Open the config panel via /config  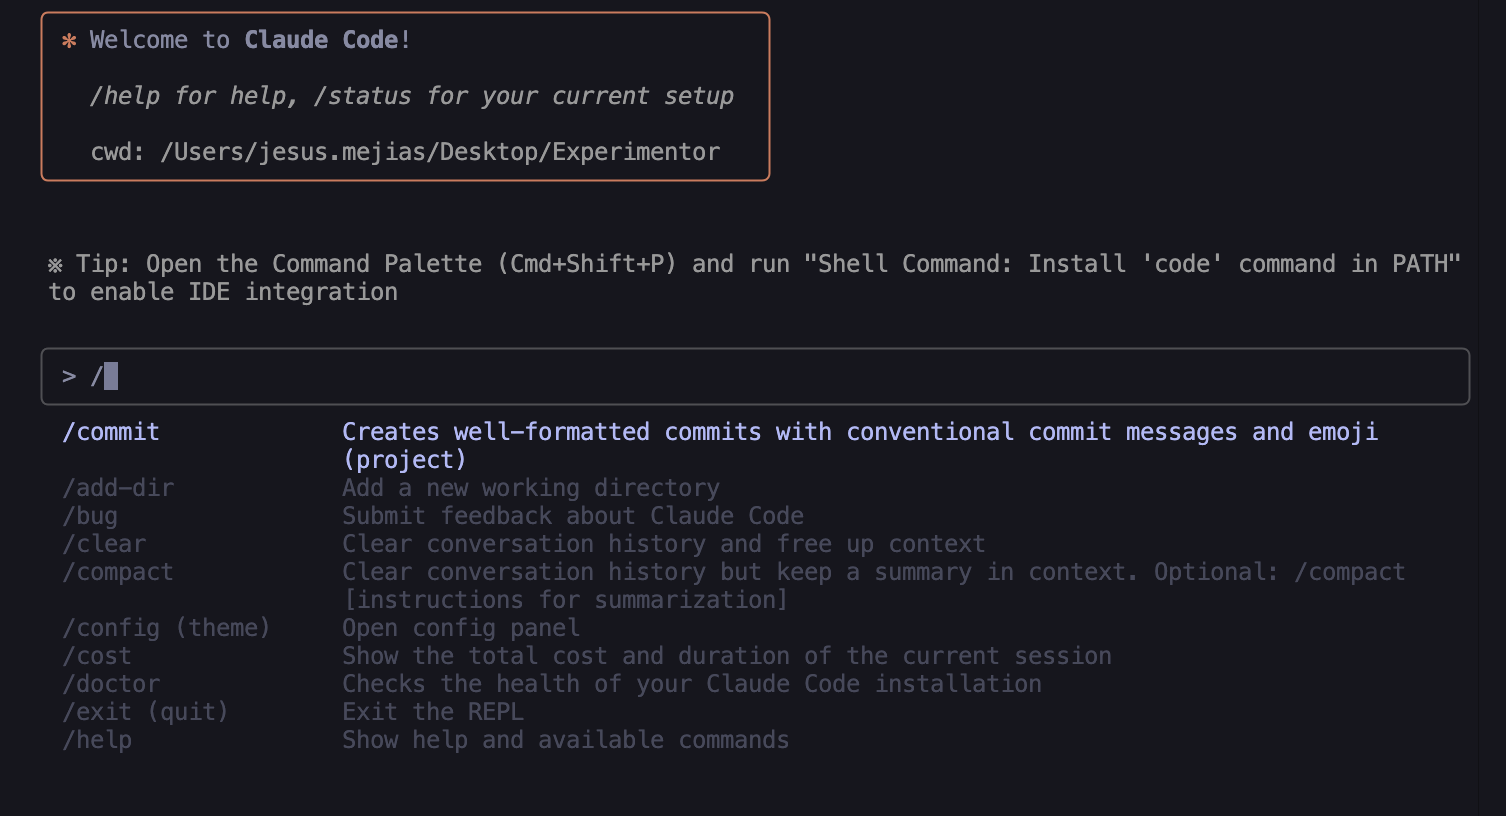[166, 627]
